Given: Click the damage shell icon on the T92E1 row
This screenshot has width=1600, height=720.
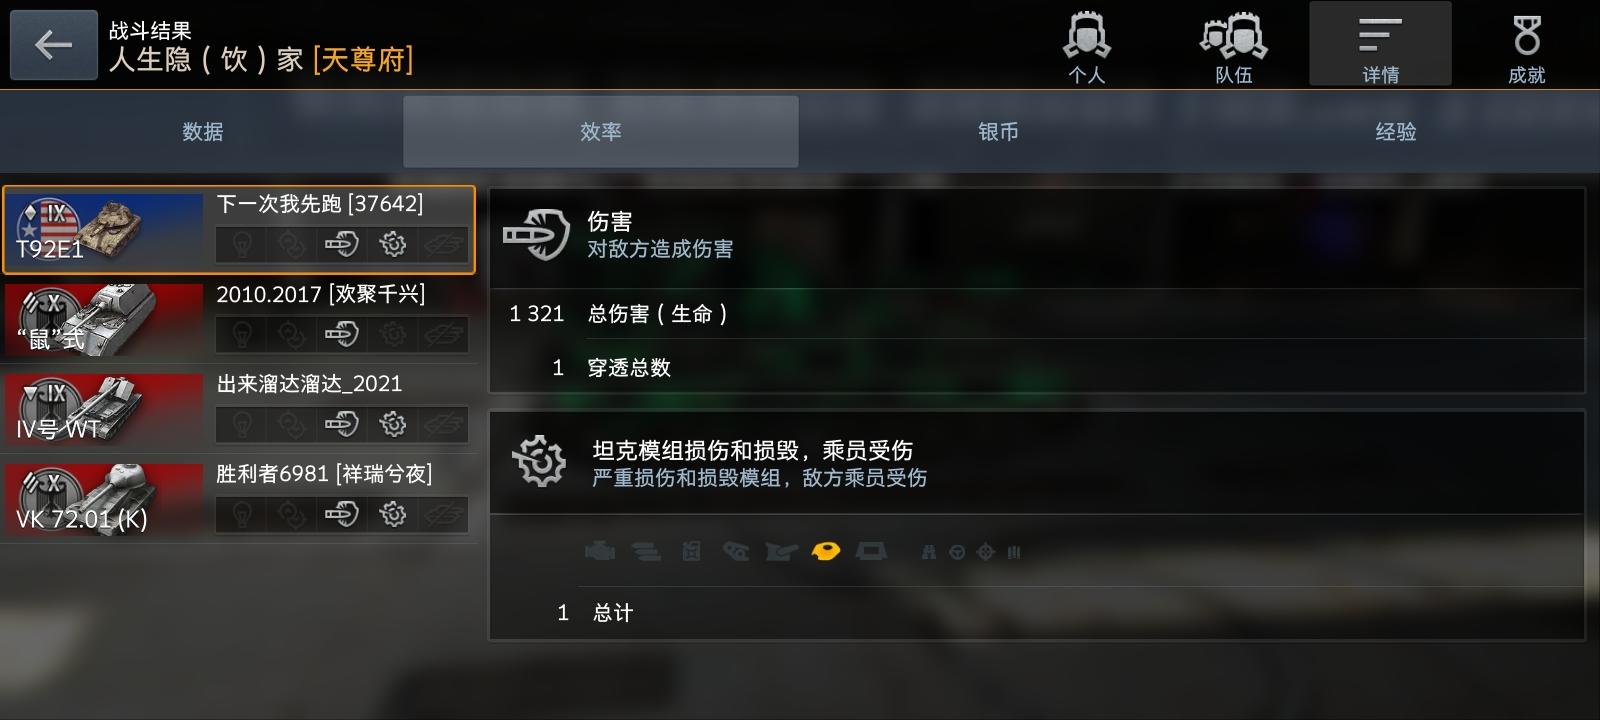Looking at the screenshot, I should tap(341, 244).
